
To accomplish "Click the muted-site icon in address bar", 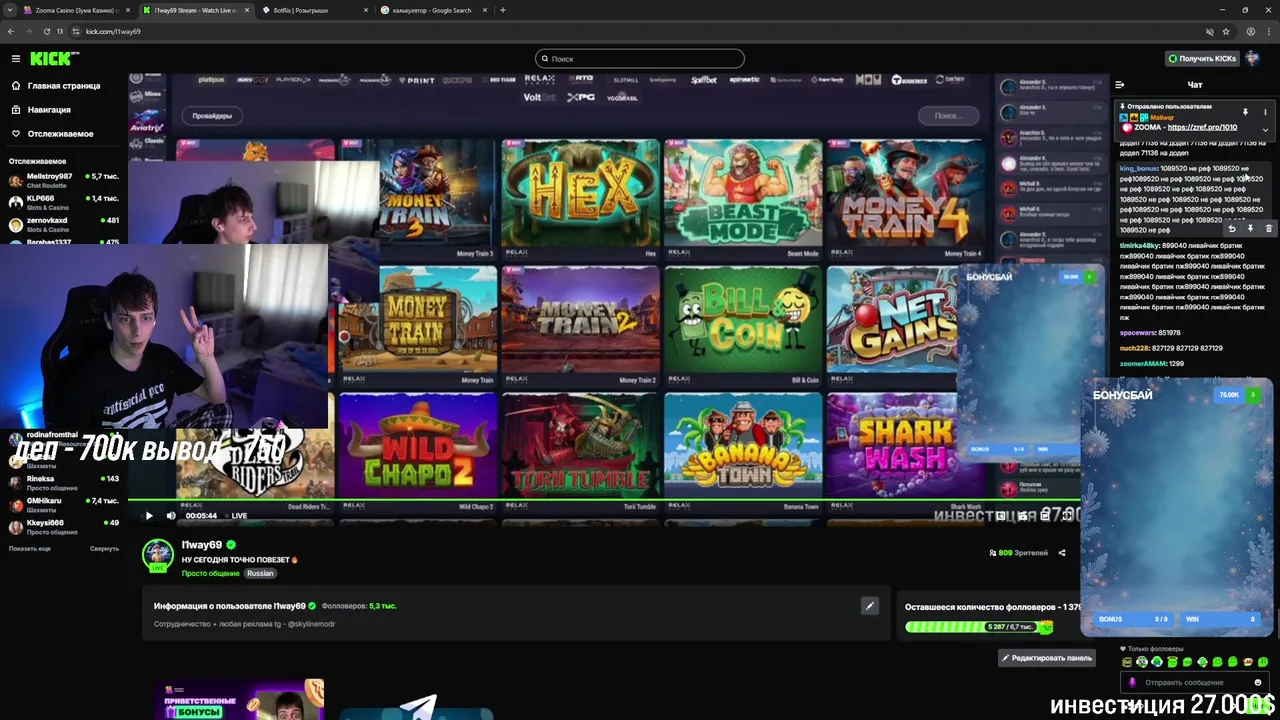I will click(1209, 31).
